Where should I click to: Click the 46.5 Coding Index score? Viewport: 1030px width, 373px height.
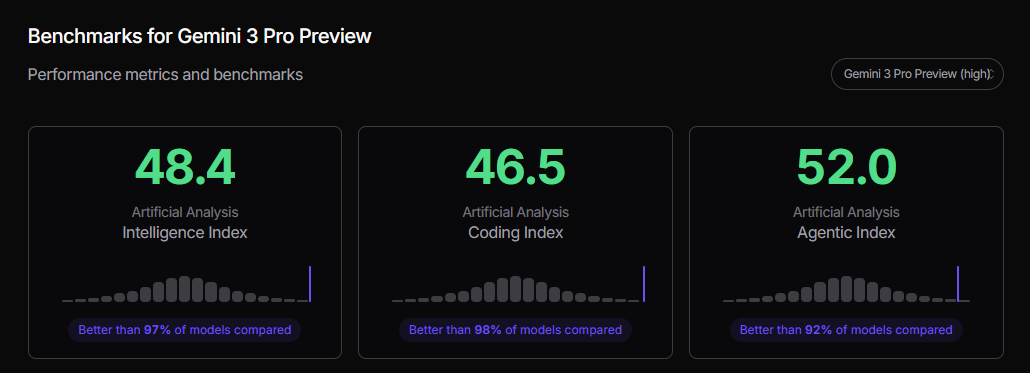(515, 167)
